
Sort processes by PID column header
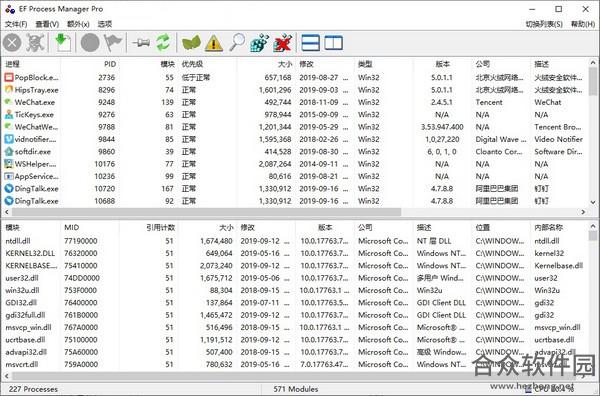coord(110,64)
